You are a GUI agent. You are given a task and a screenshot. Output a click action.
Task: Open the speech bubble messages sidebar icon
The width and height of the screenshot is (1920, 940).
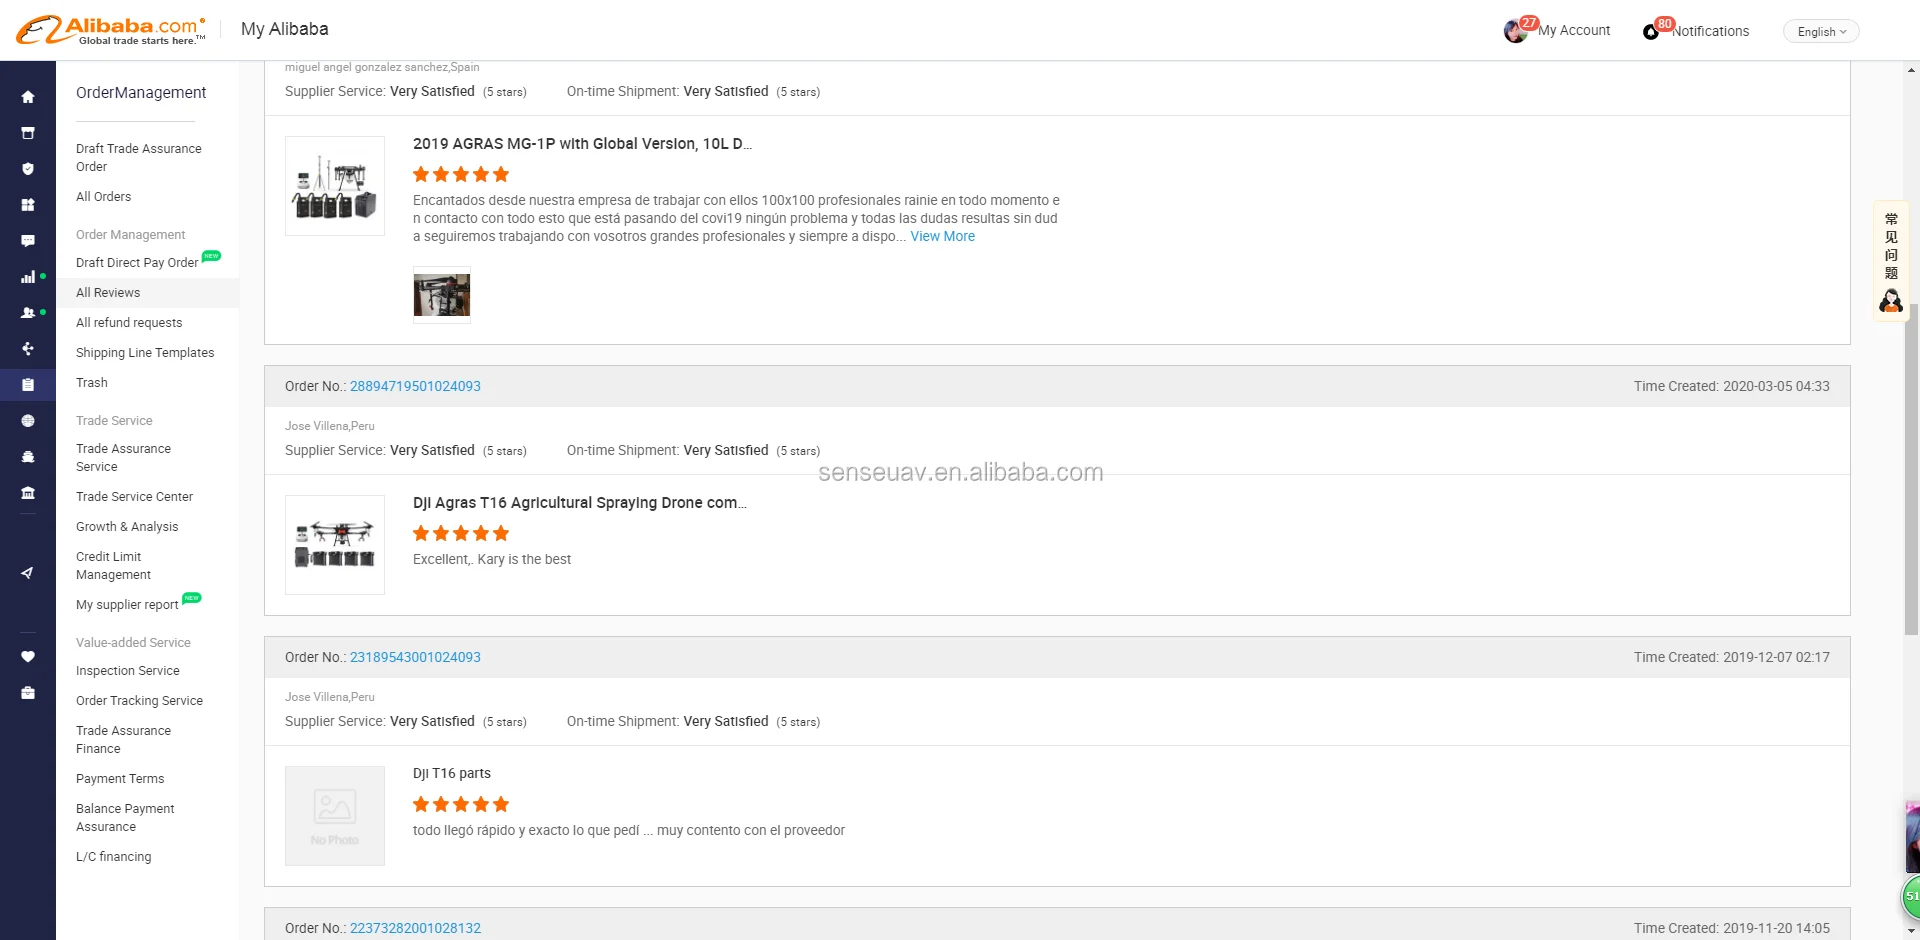pyautogui.click(x=28, y=241)
